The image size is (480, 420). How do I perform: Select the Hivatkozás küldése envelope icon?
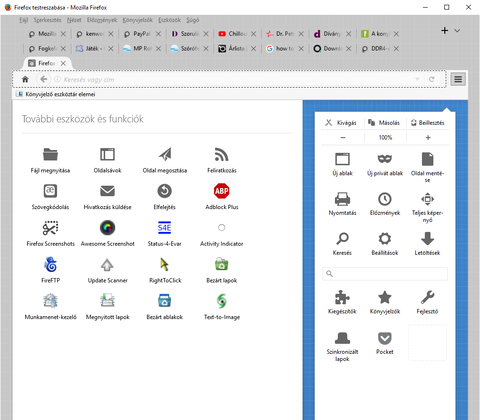[107, 191]
